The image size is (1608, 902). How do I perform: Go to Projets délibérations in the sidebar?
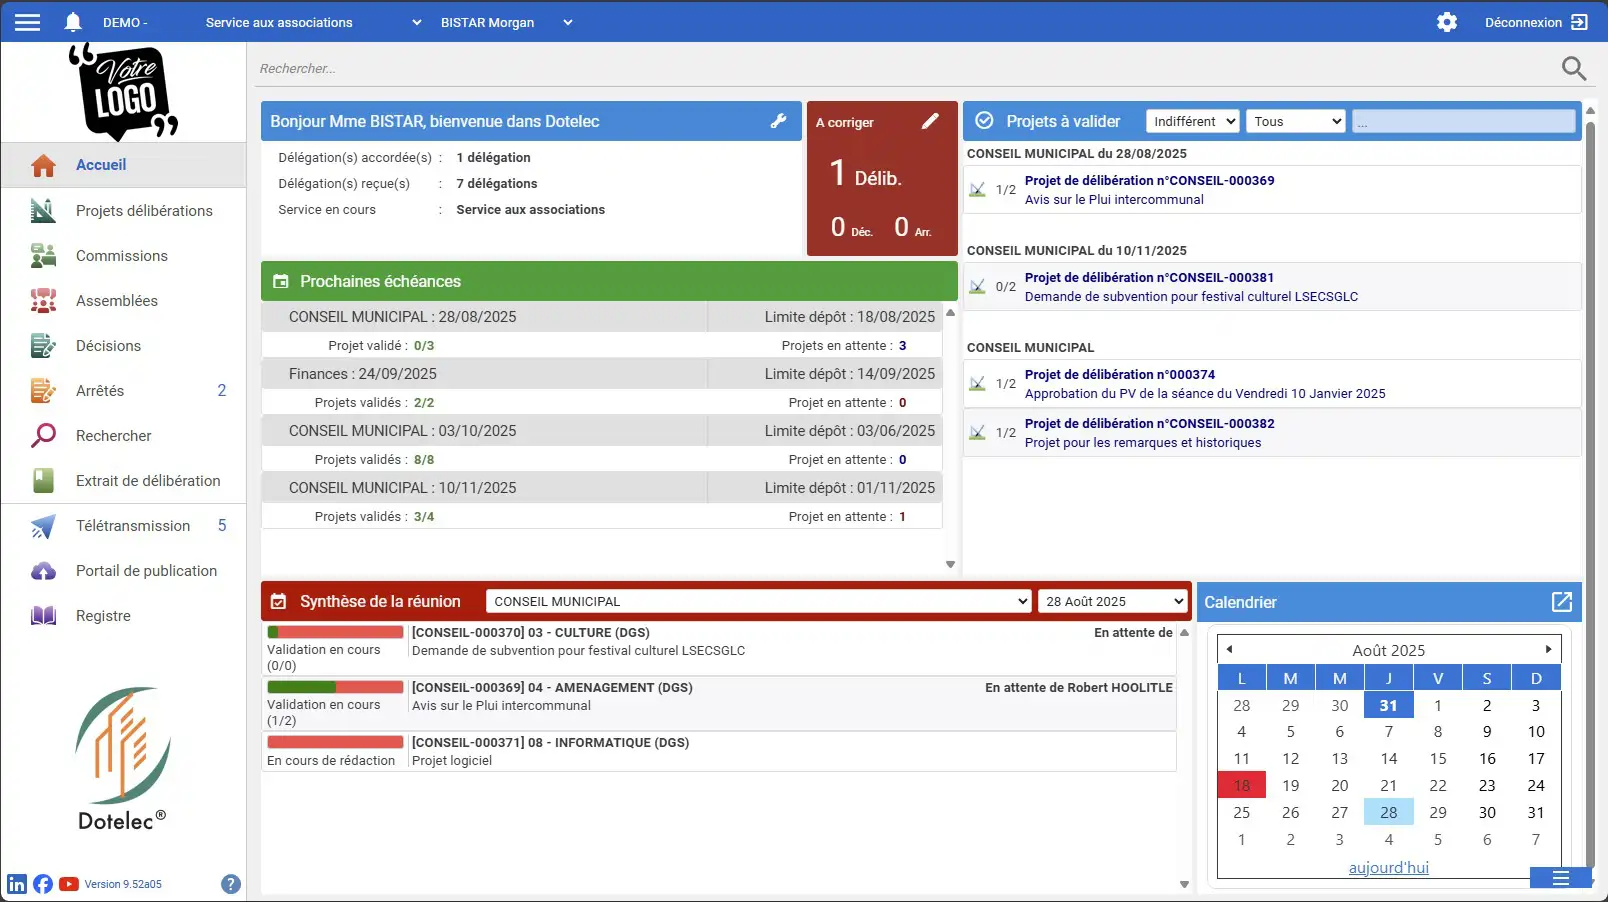tap(144, 211)
